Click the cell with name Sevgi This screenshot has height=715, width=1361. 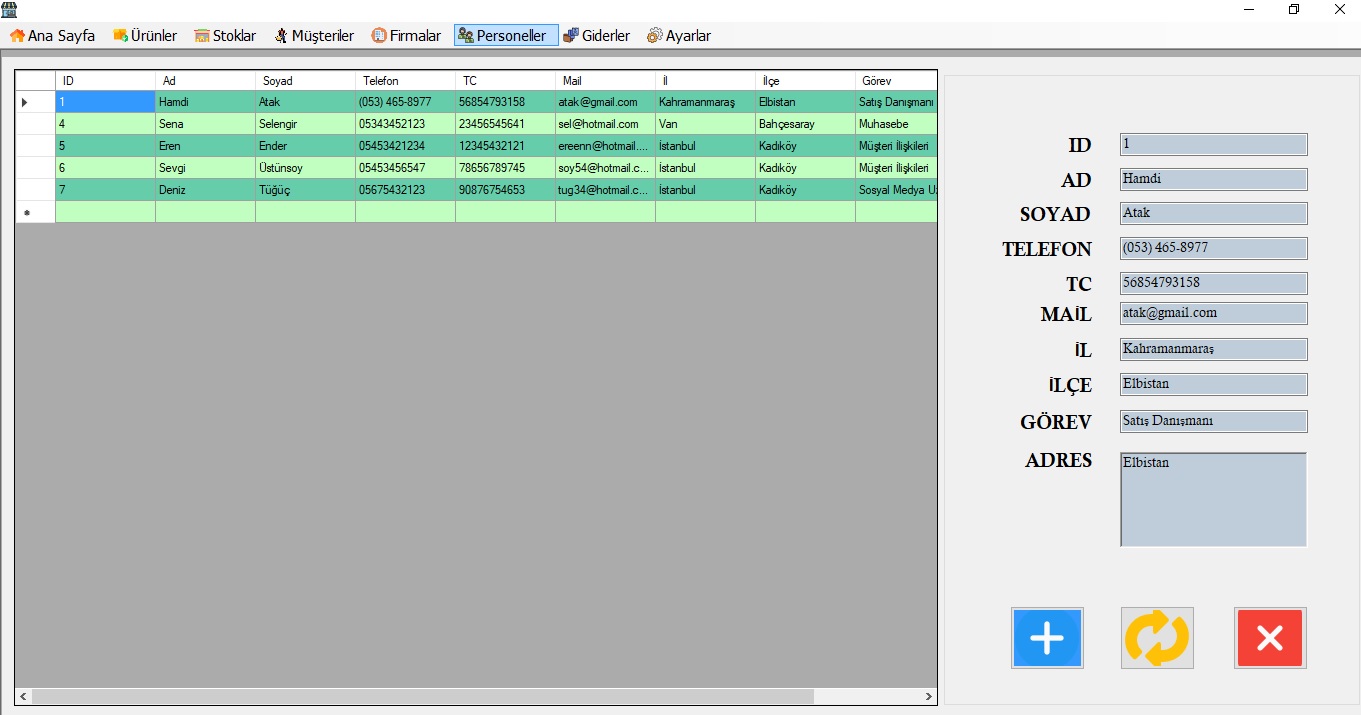(205, 168)
